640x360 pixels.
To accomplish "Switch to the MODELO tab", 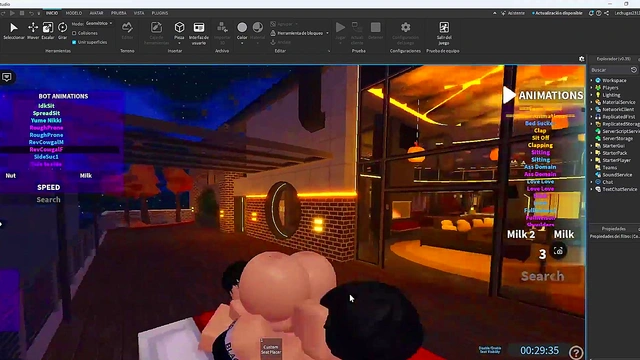I will click(74, 13).
